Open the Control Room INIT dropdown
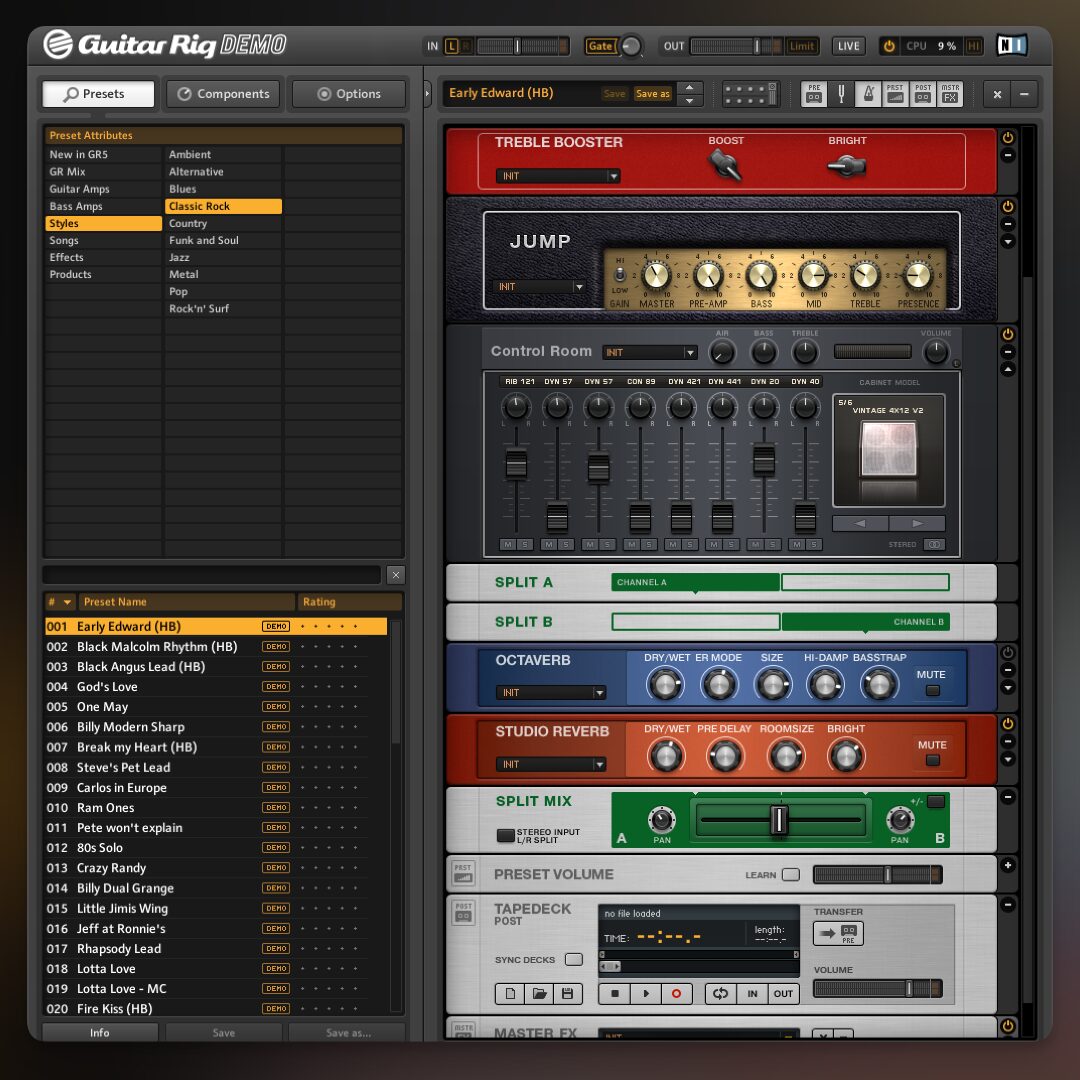The image size is (1080, 1080). 649,352
